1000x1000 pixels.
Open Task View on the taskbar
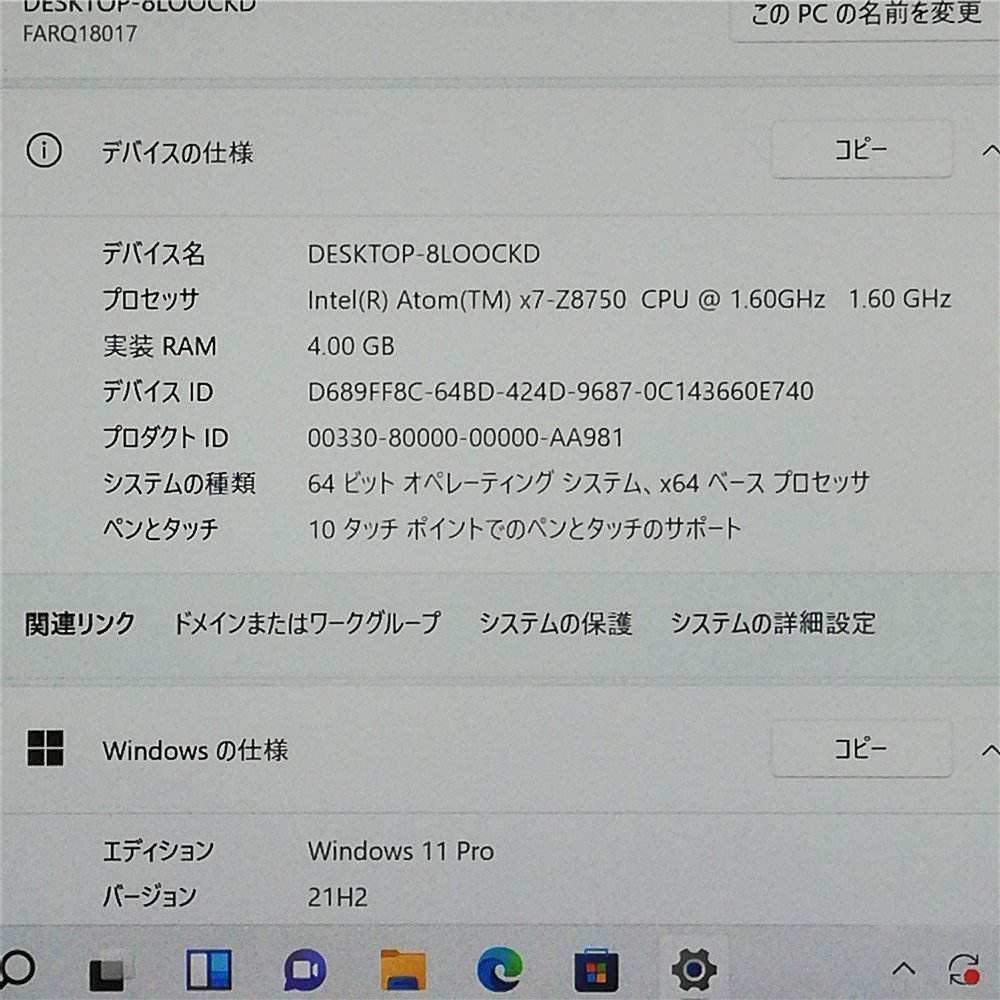(105, 968)
